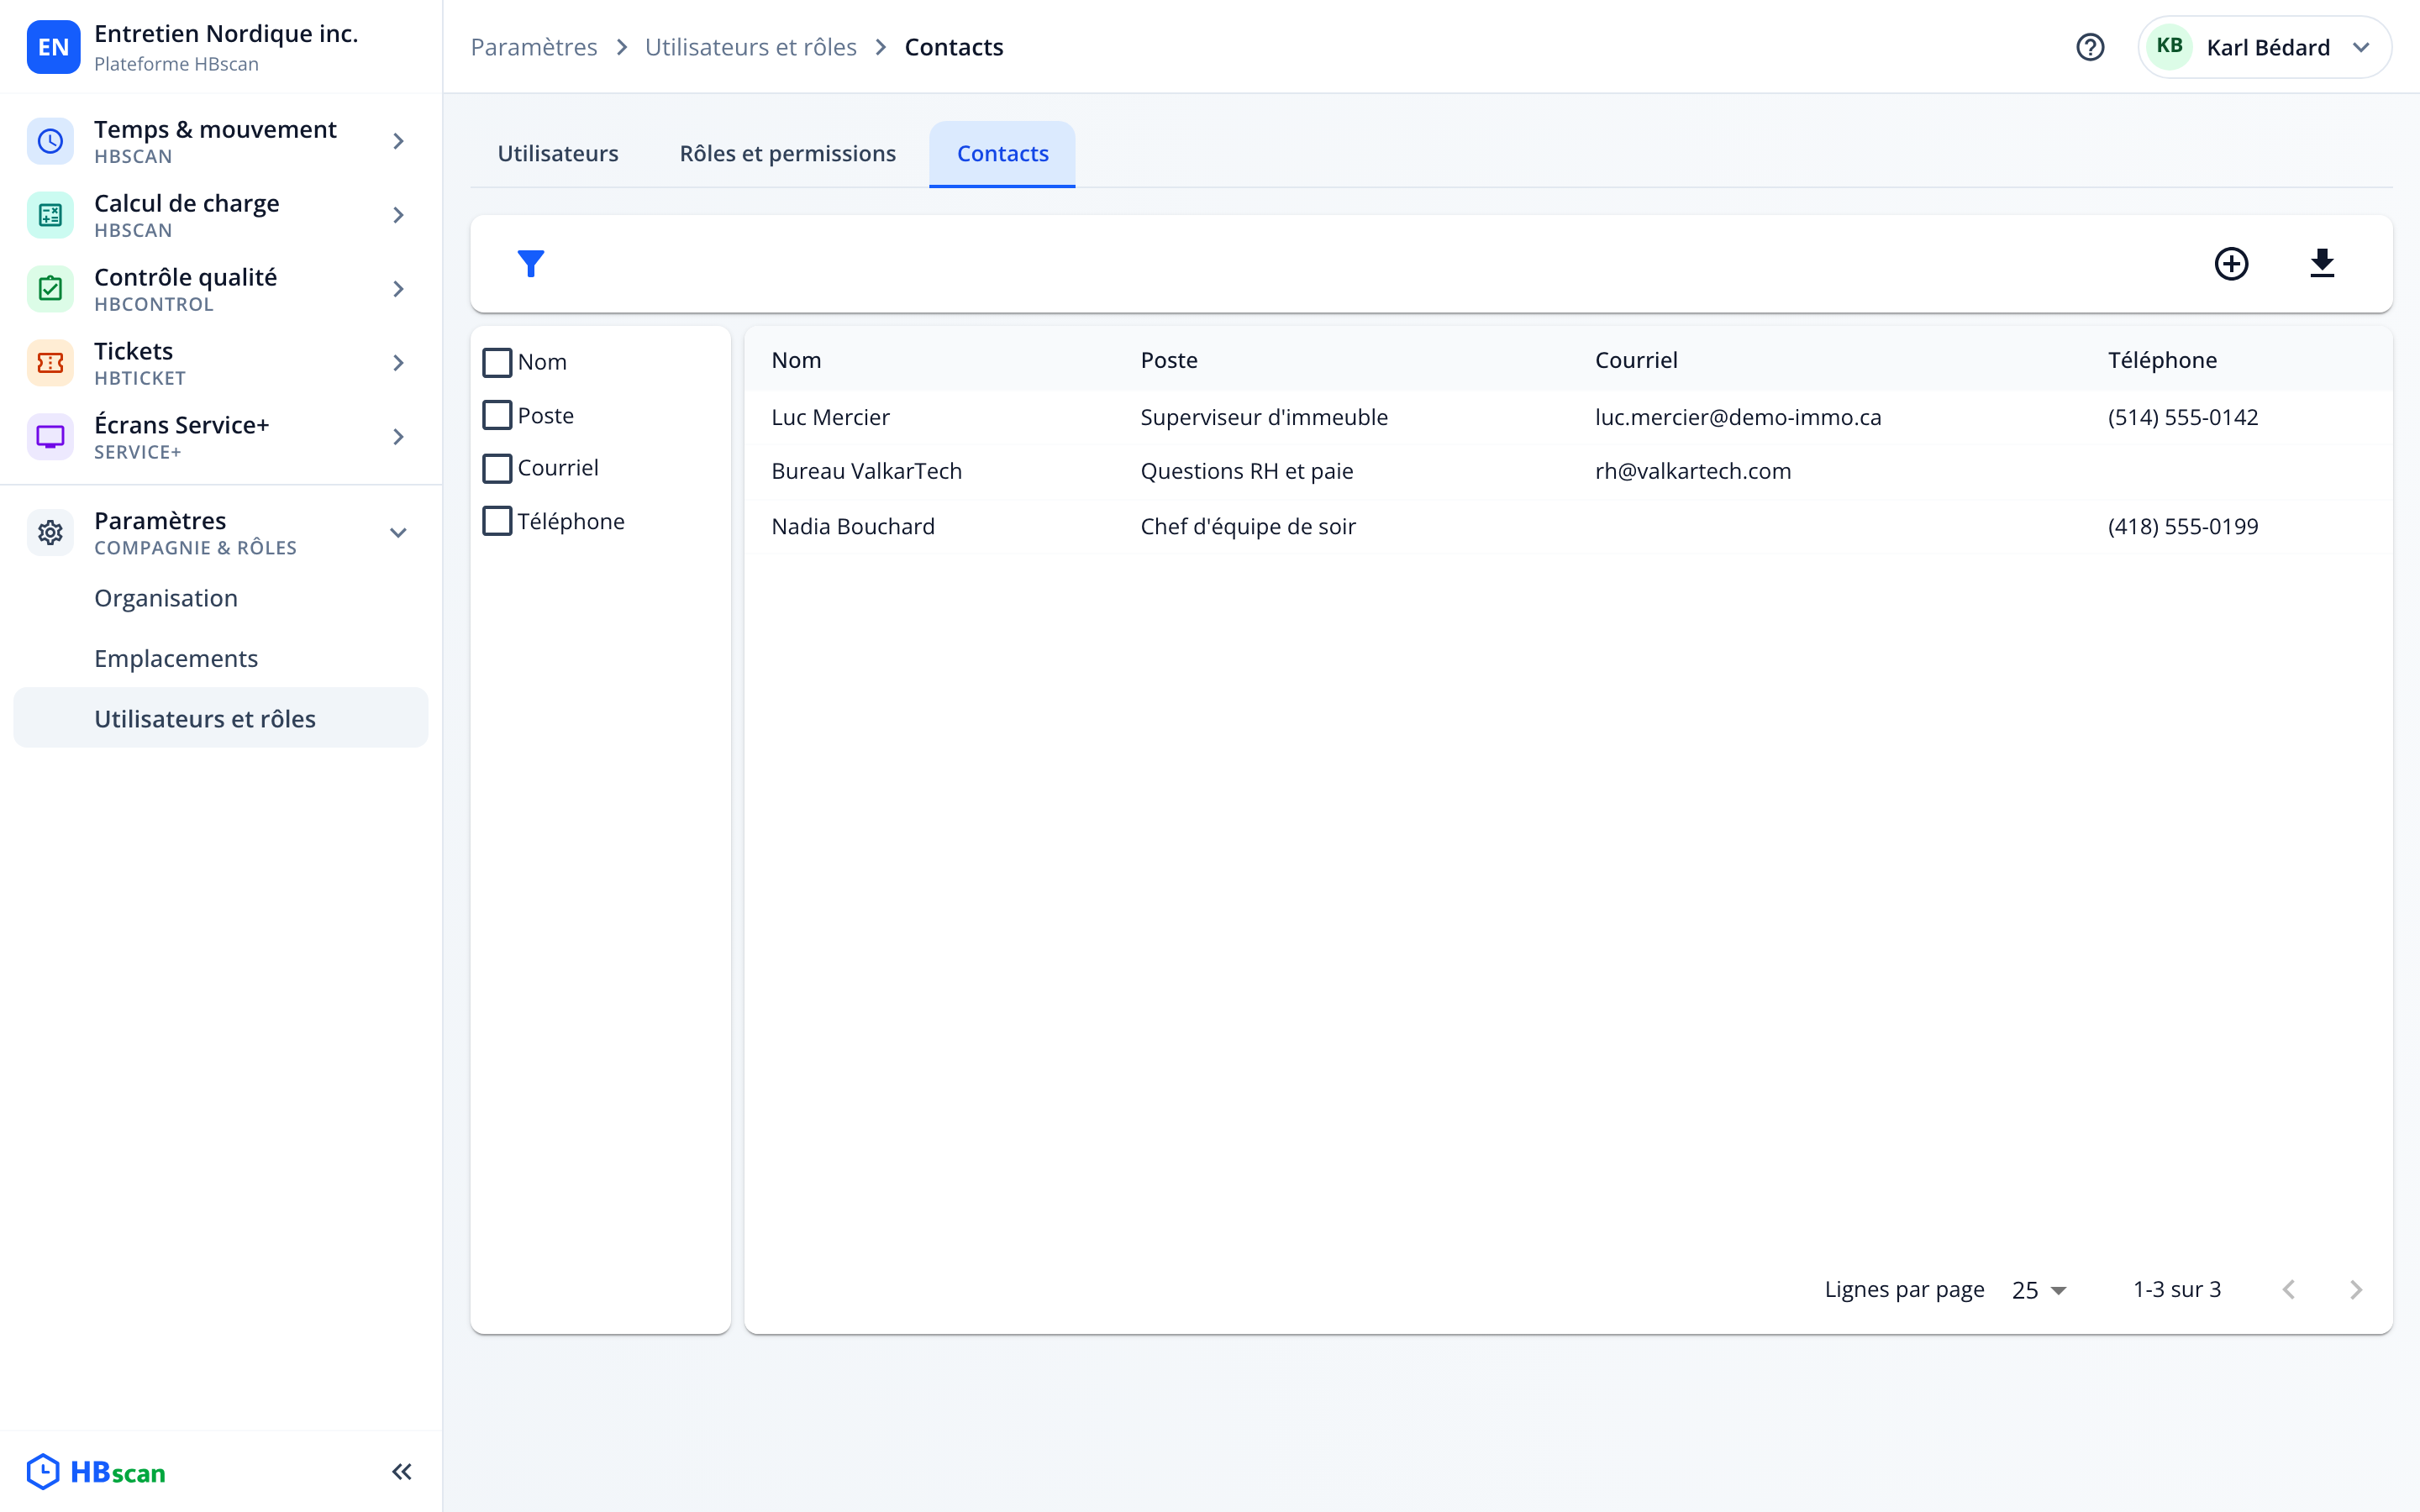Expand Temps & mouvement chevron
This screenshot has height=1512, width=2420.
(398, 141)
